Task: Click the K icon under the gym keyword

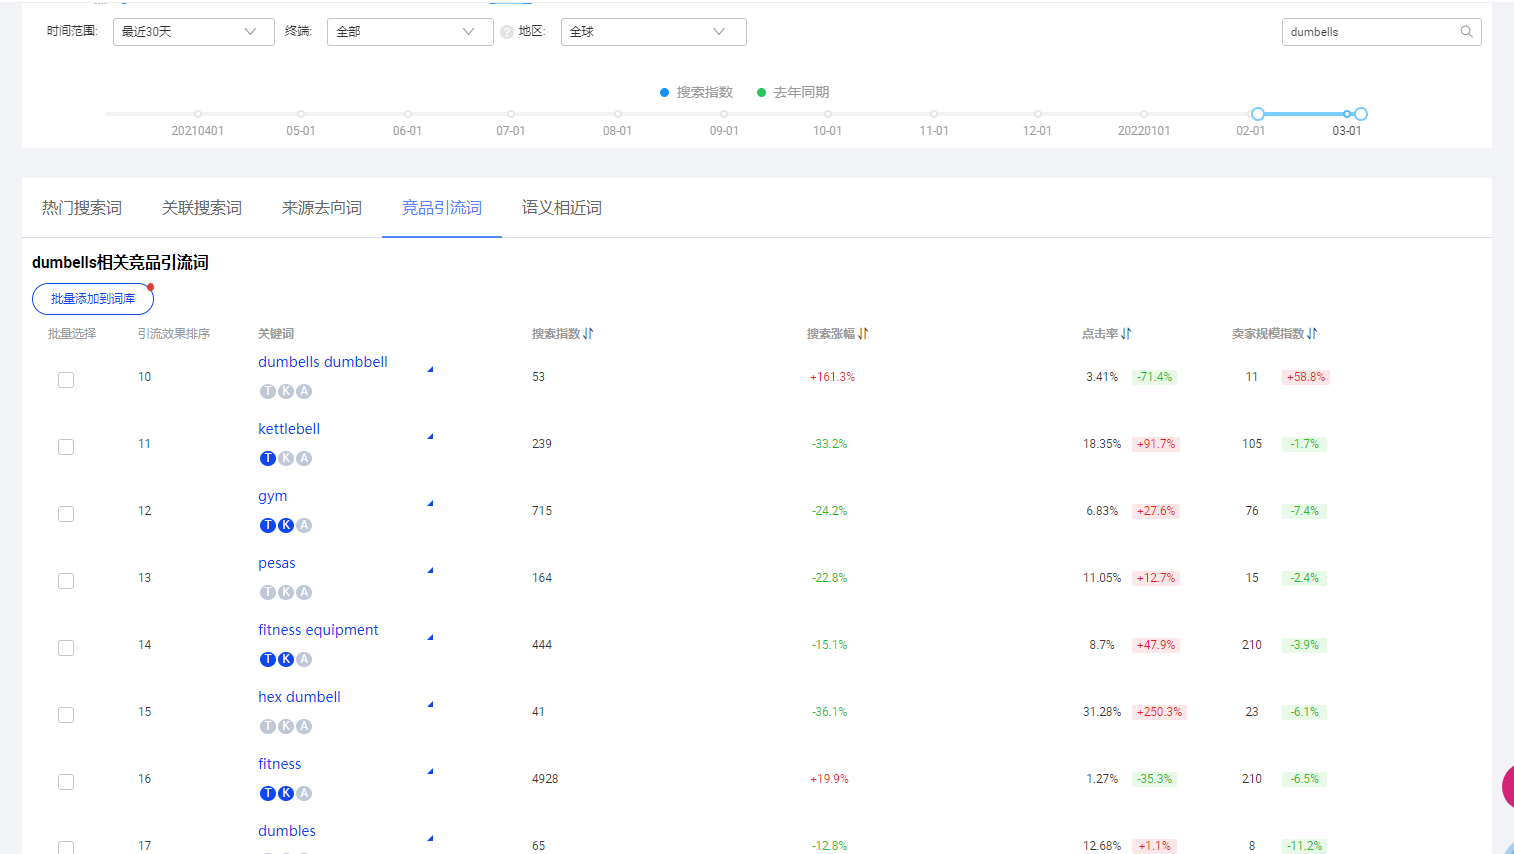Action: pos(285,525)
